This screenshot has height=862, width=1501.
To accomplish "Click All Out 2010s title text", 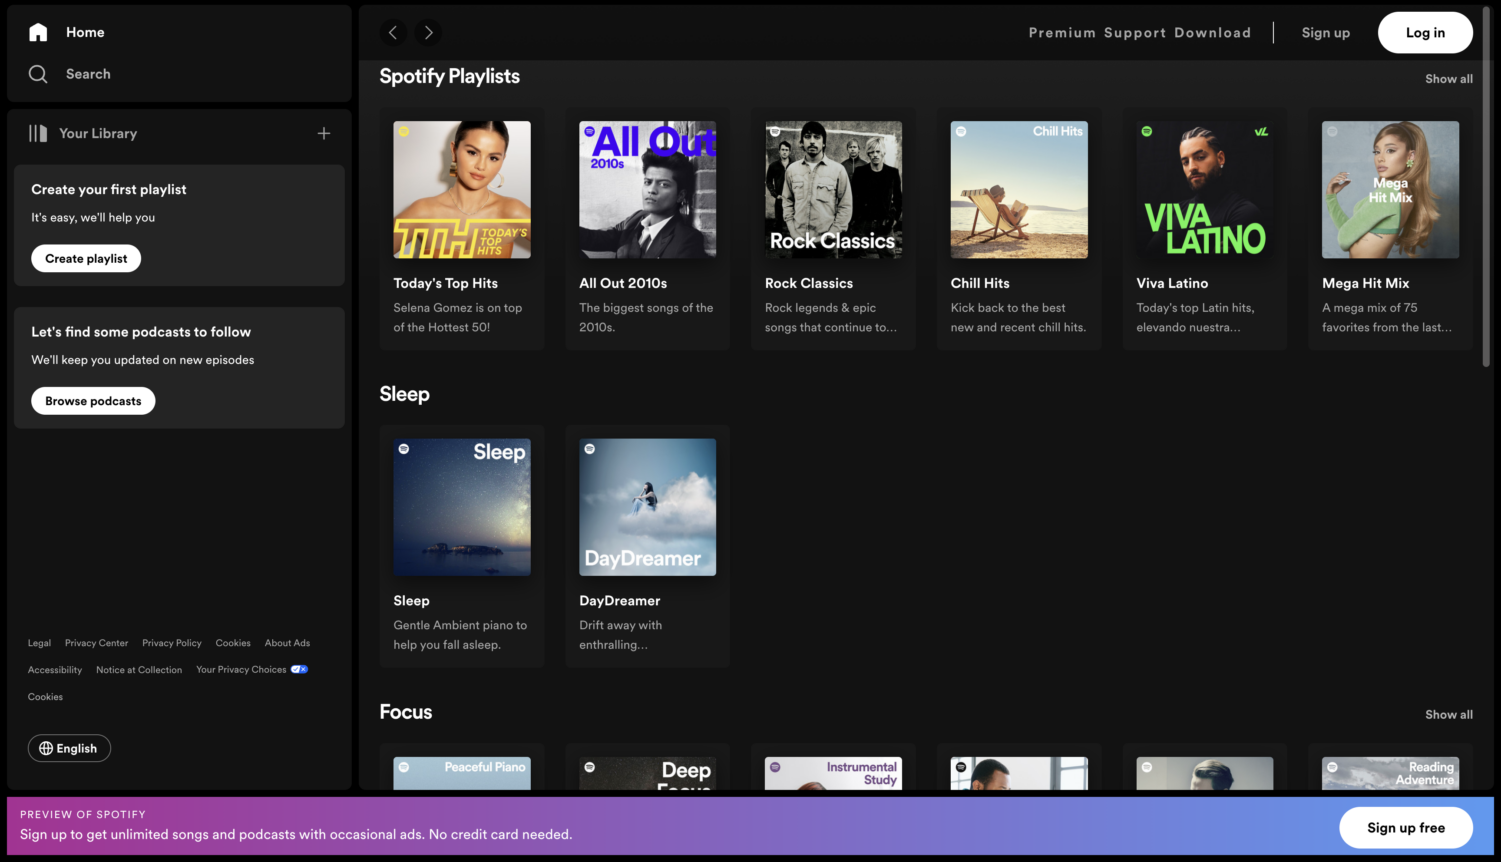I will [x=623, y=283].
